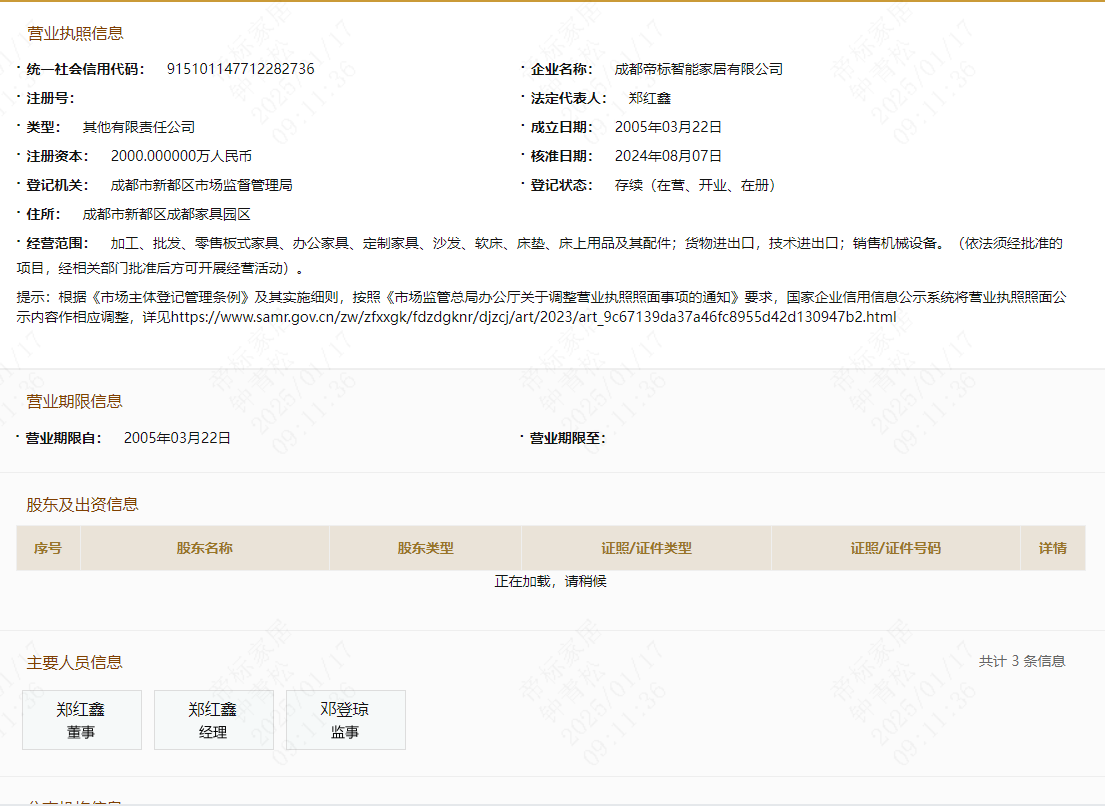Click the 营业执照信息 section heading
Viewport: 1105px width, 806px height.
pyautogui.click(x=75, y=34)
